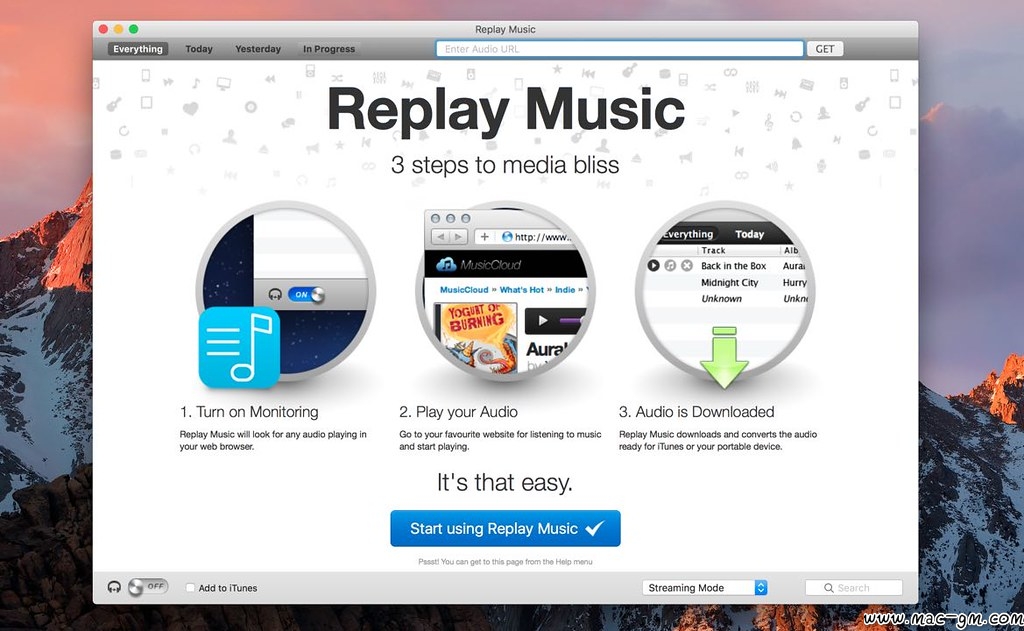Focus the Enter Audio URL field

coord(620,49)
